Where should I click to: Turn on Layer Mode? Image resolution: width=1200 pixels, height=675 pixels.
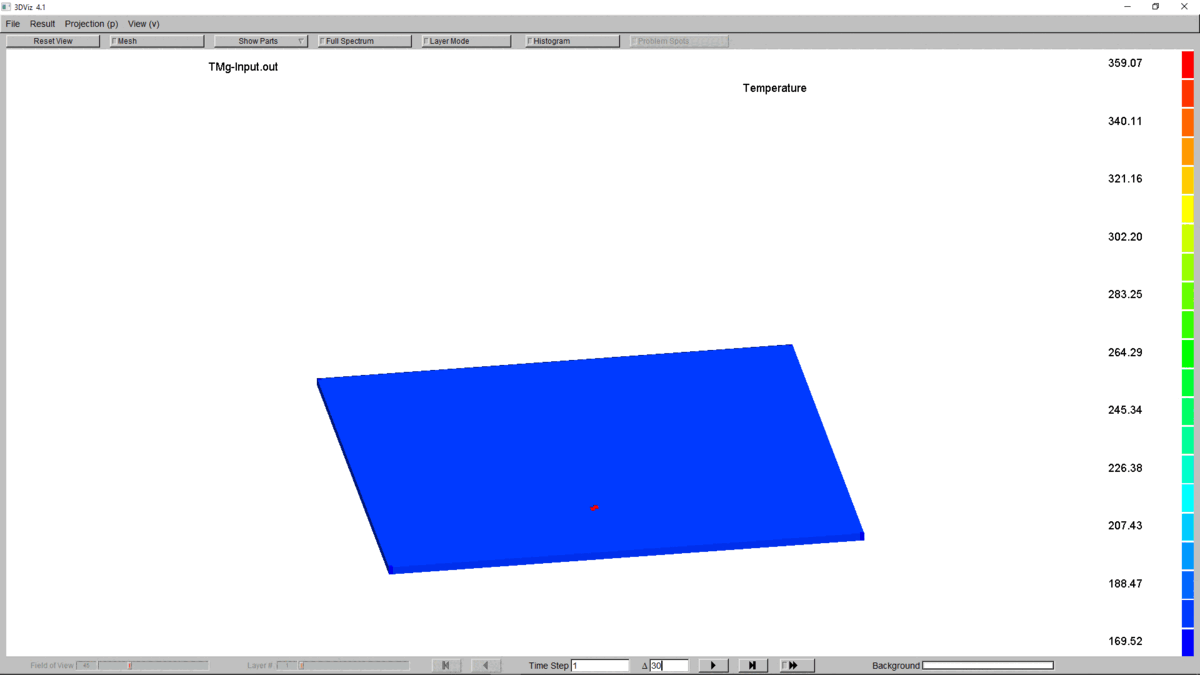[426, 41]
